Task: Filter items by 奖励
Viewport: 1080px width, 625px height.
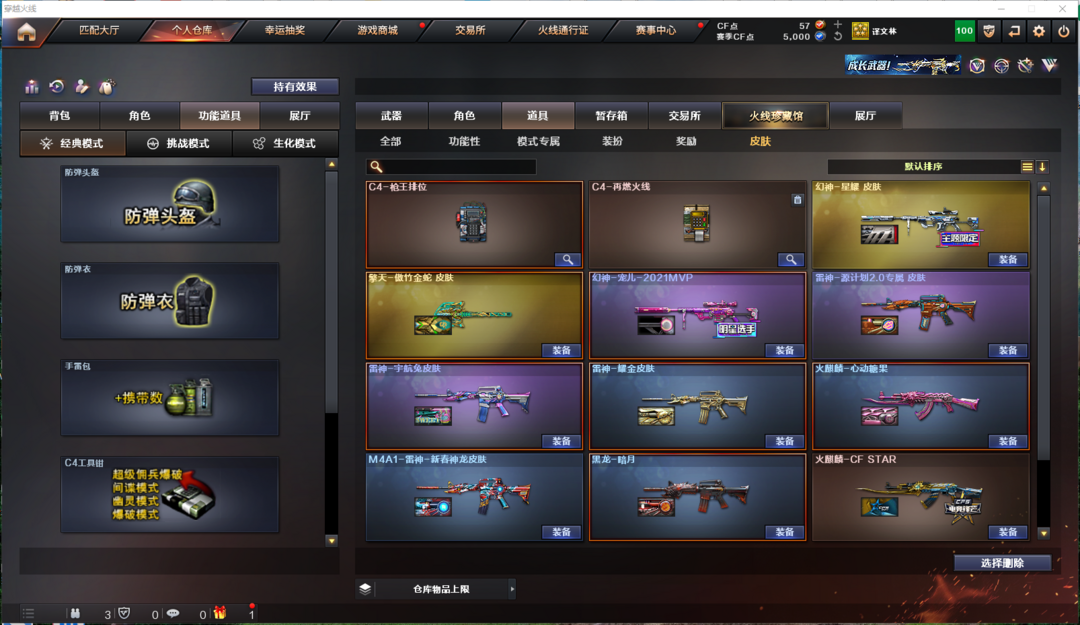Action: point(686,141)
